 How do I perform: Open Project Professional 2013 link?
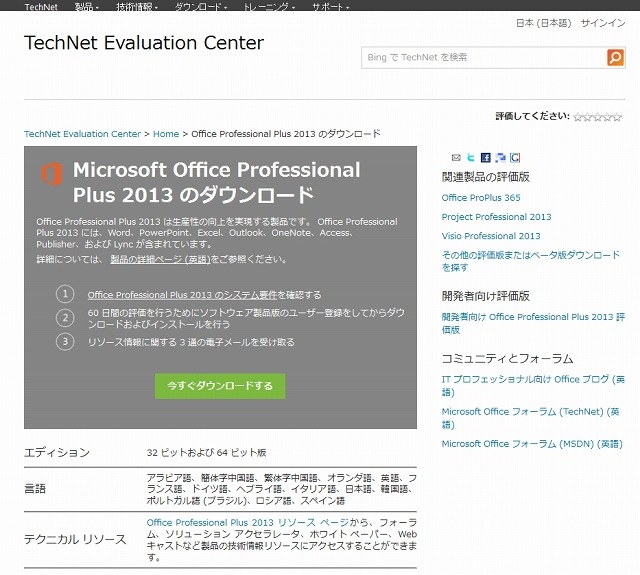click(x=496, y=217)
